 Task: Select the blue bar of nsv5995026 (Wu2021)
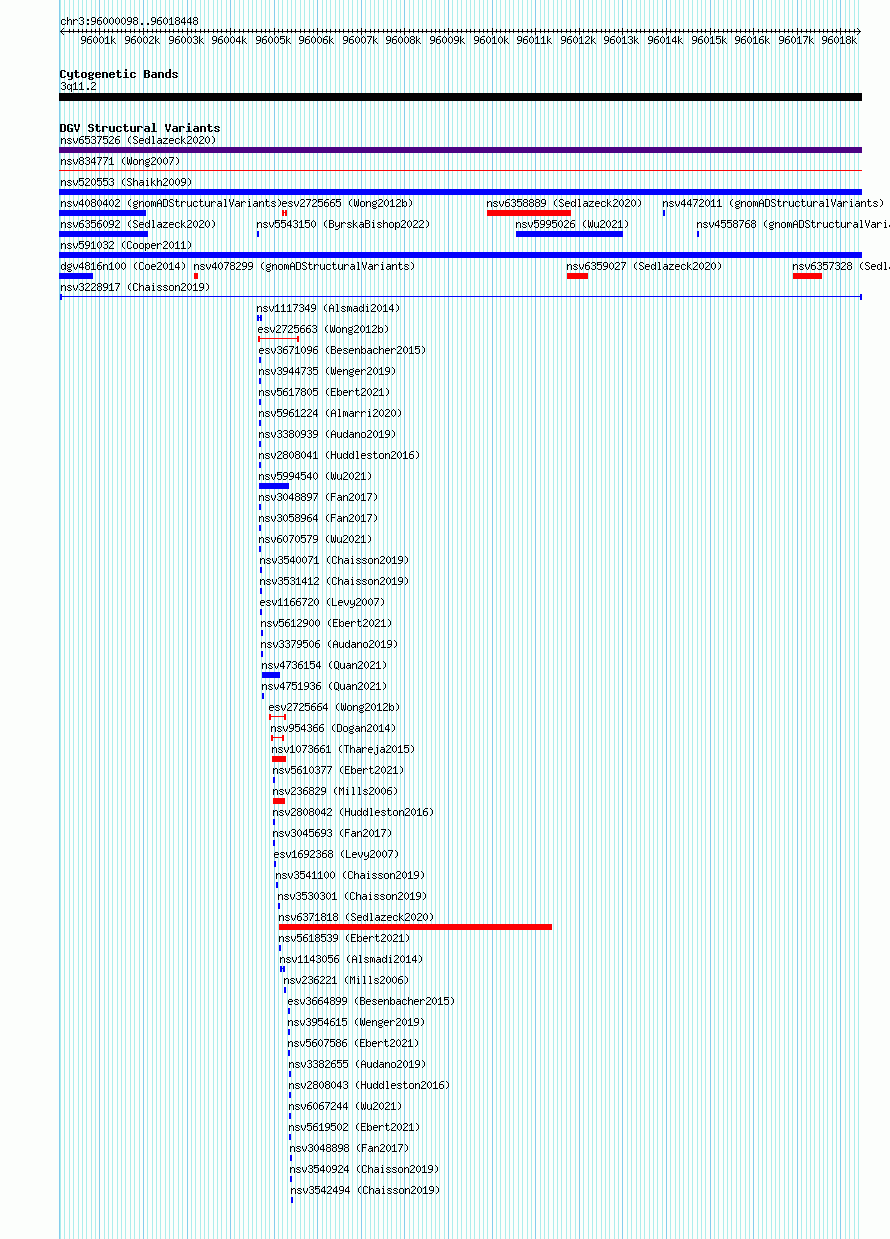(x=569, y=233)
